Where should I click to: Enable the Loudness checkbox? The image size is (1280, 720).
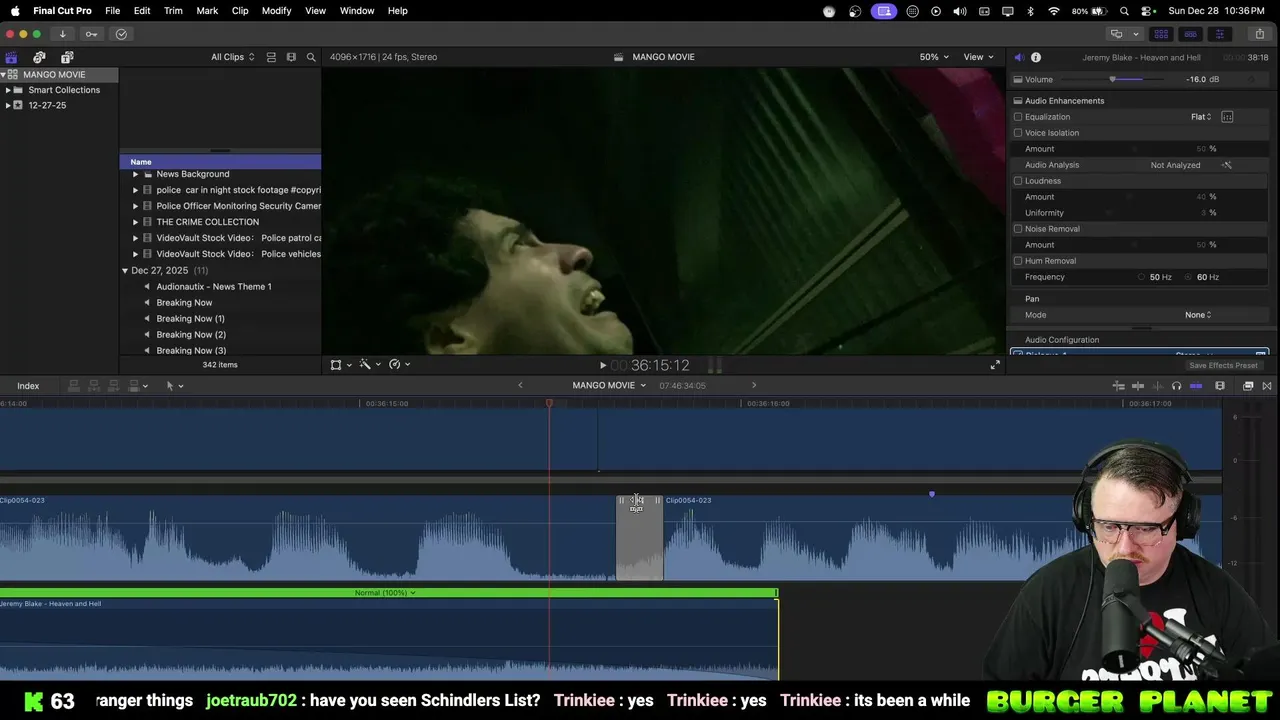pyautogui.click(x=1018, y=181)
